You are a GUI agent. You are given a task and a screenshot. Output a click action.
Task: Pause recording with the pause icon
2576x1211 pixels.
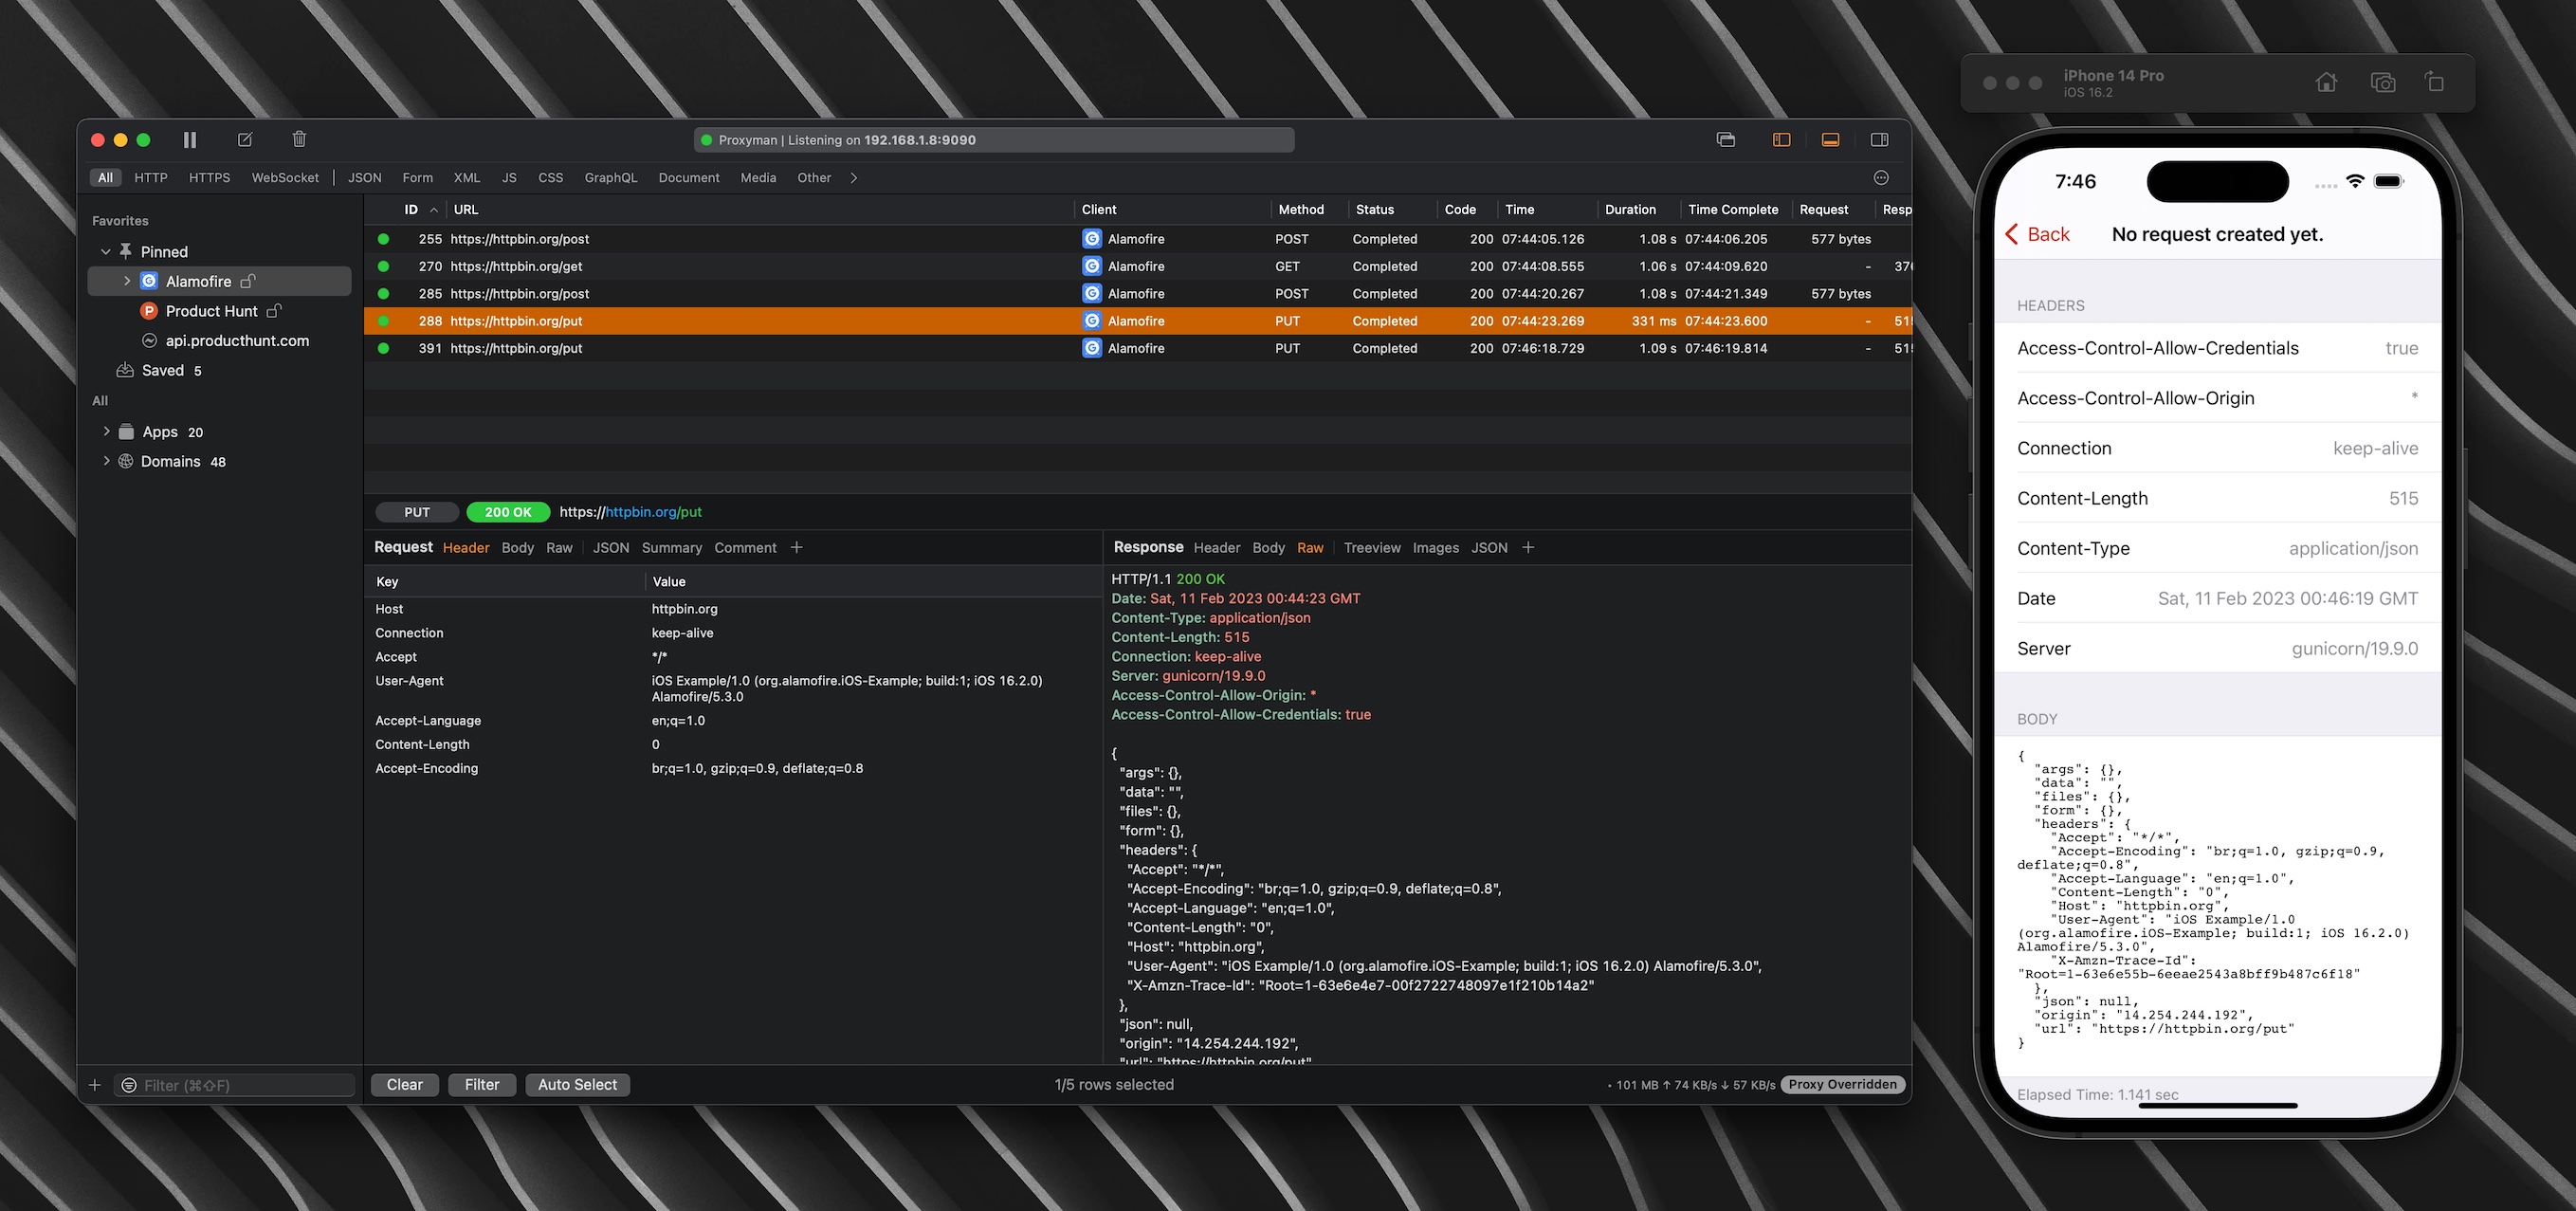tap(190, 140)
